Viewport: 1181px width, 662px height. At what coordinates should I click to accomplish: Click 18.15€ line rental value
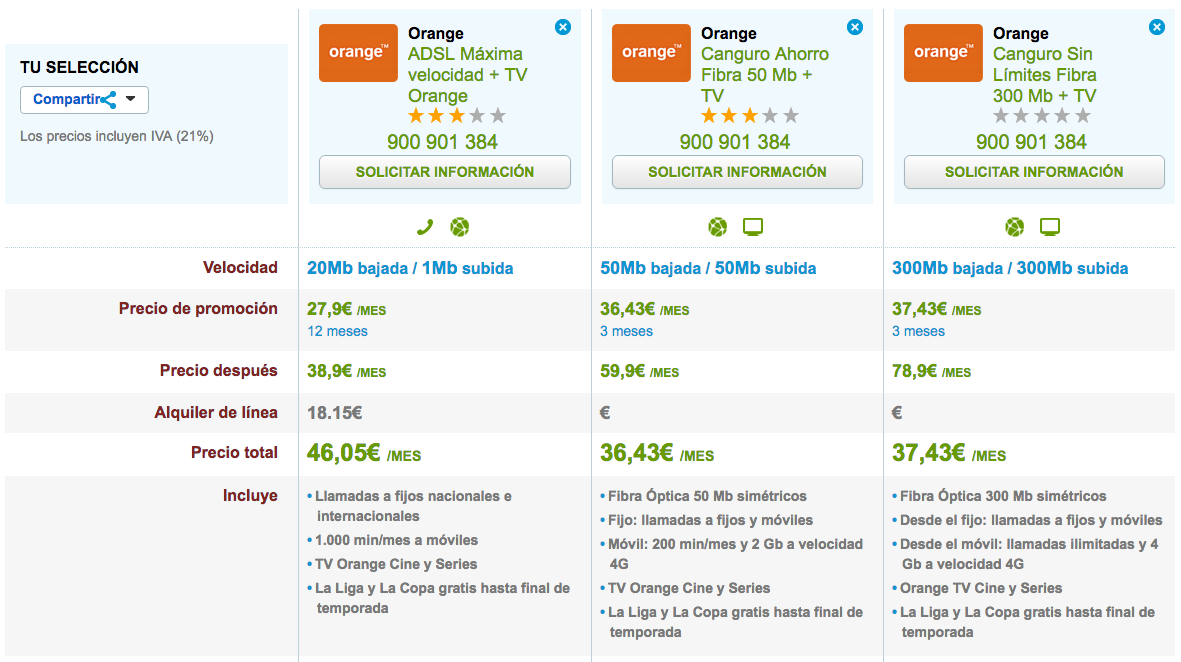tap(334, 413)
